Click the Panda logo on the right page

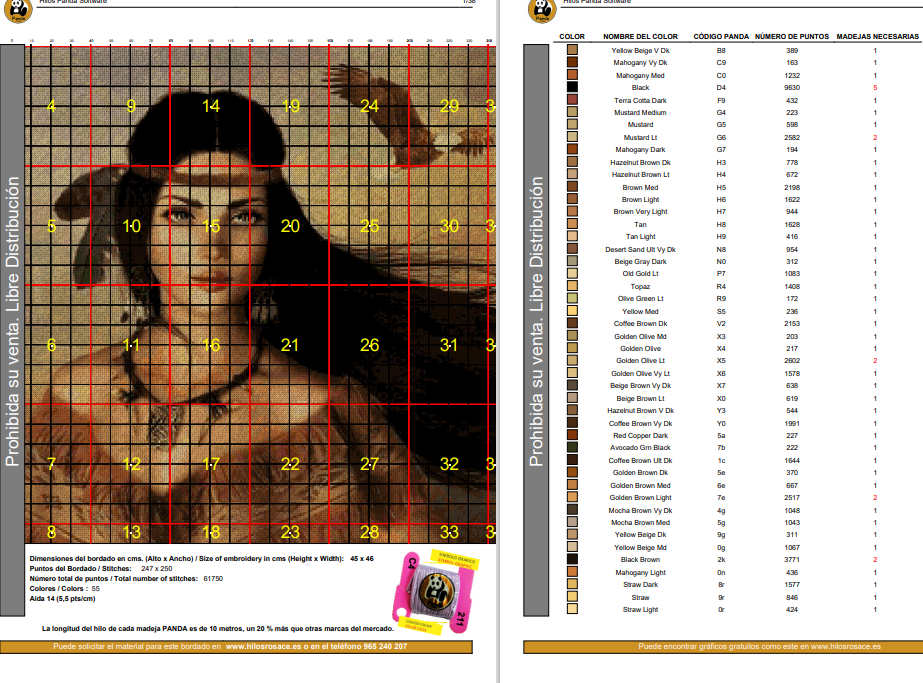point(542,10)
